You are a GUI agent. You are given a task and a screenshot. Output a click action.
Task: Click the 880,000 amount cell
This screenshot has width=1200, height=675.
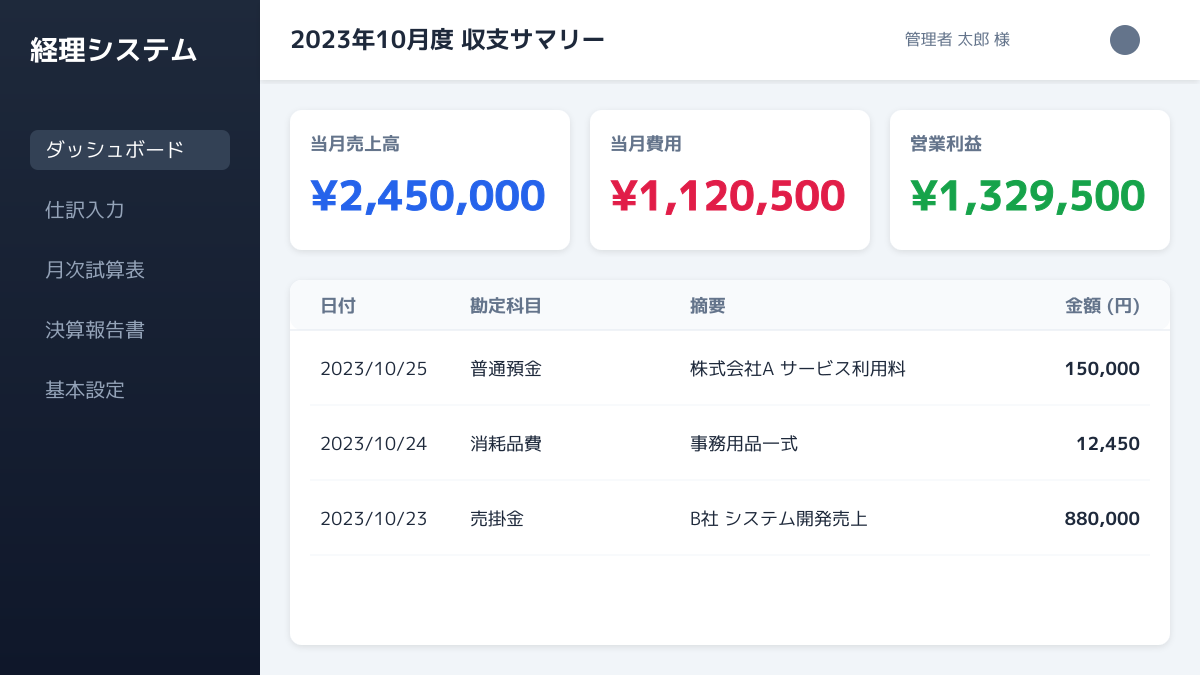[x=1102, y=518]
